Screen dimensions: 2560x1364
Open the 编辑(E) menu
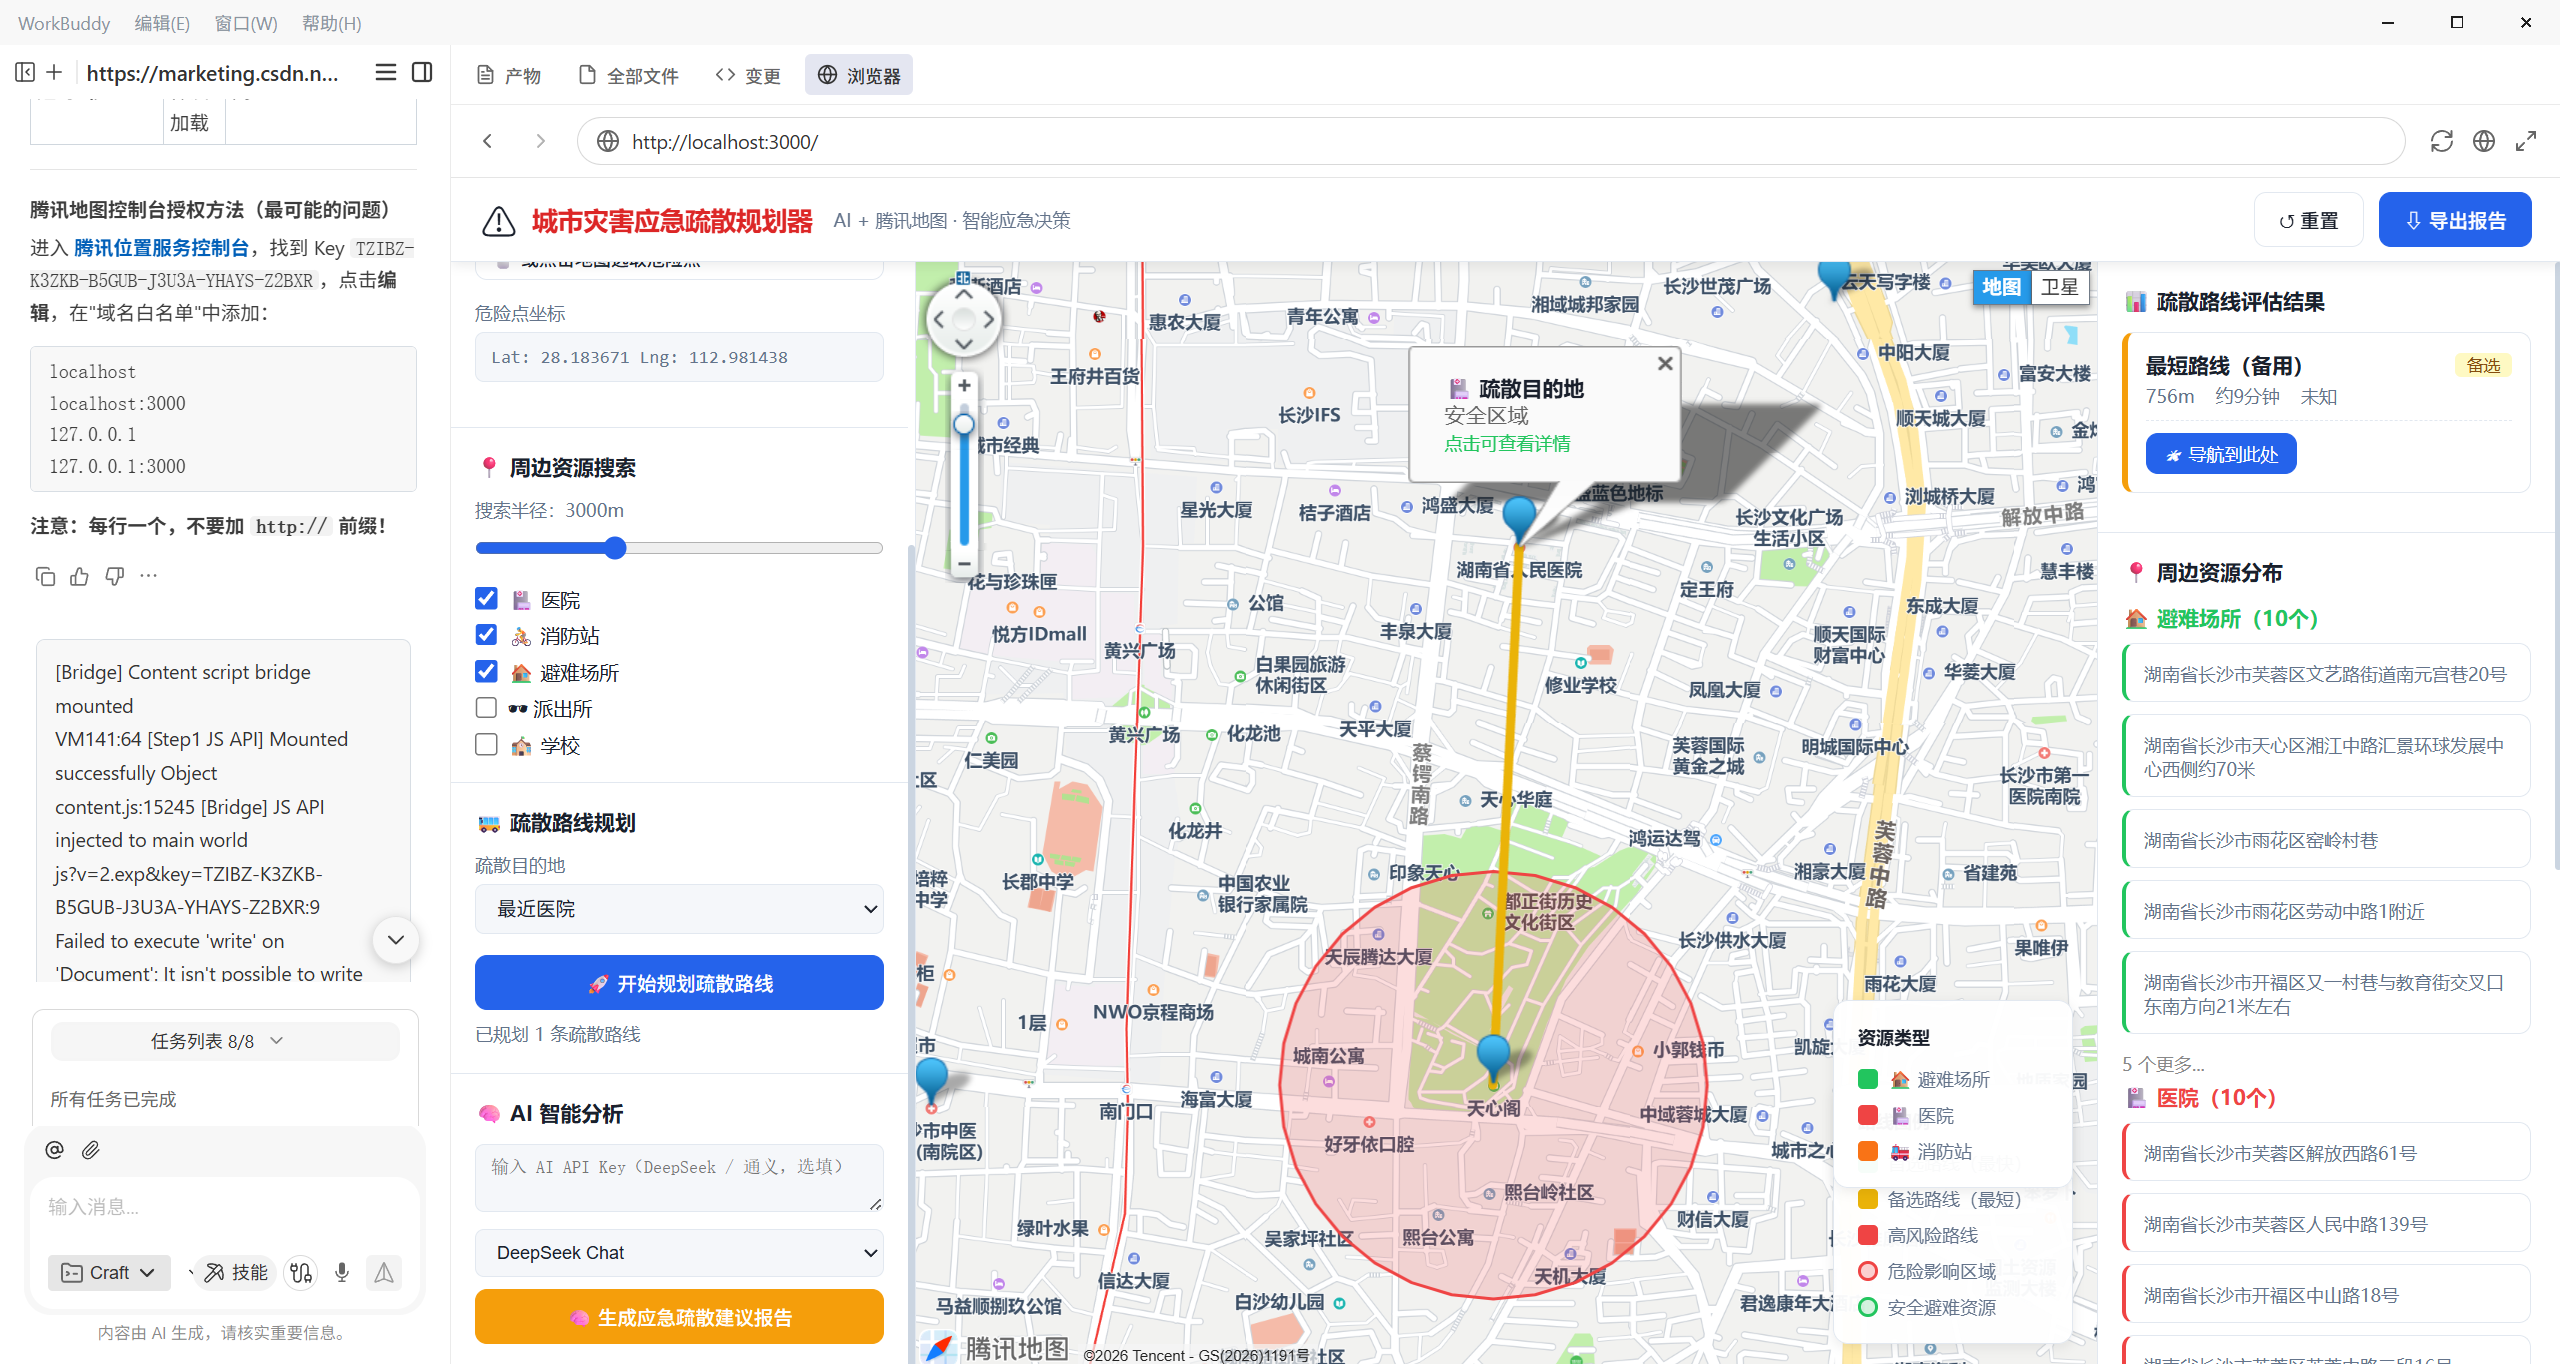162,23
